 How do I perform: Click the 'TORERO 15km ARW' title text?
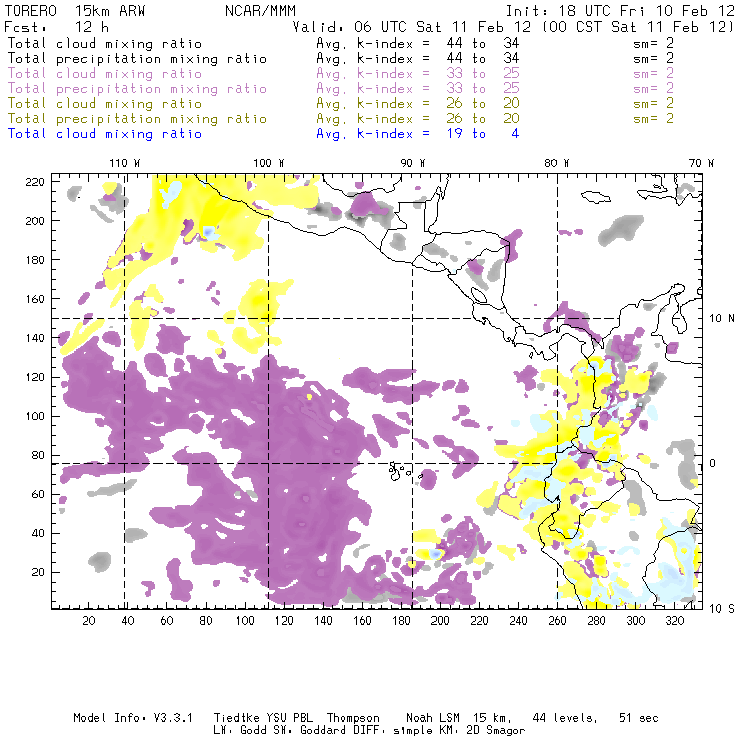coord(75,11)
